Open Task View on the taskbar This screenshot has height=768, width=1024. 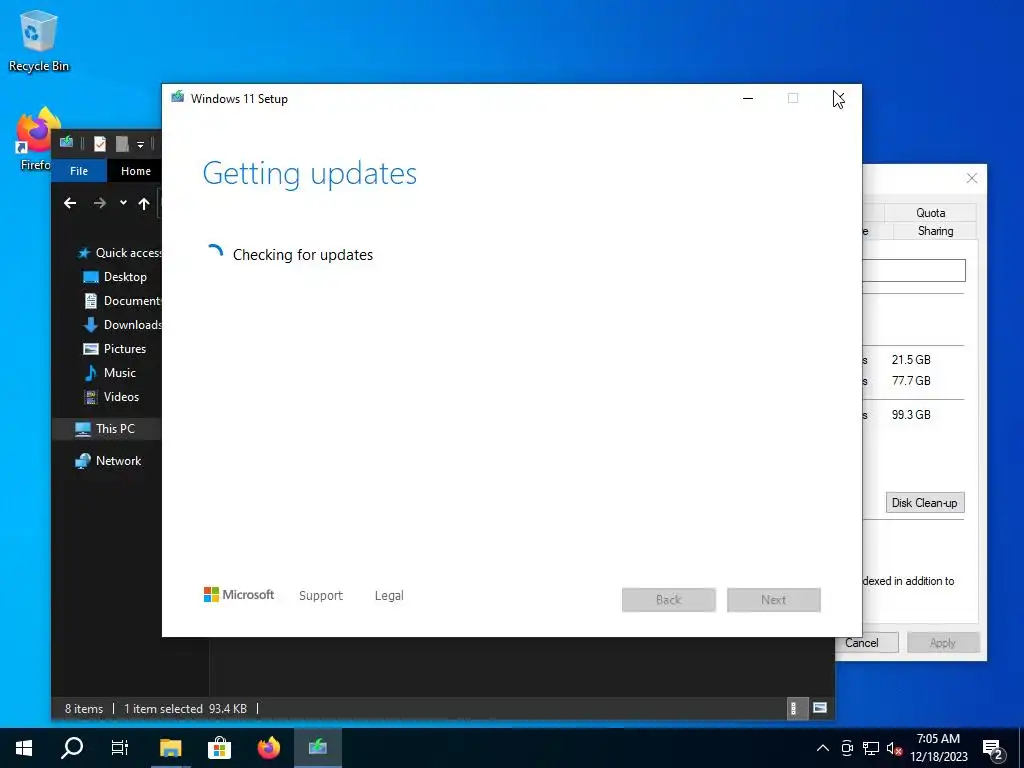click(120, 748)
